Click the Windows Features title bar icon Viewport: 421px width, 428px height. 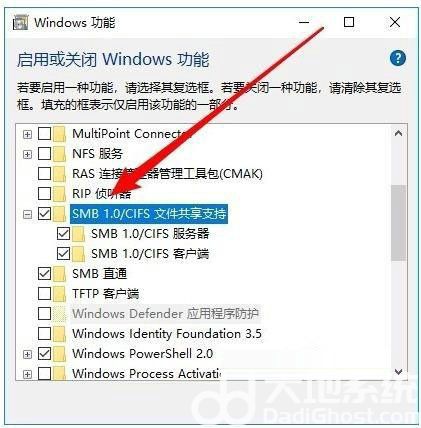pos(20,23)
